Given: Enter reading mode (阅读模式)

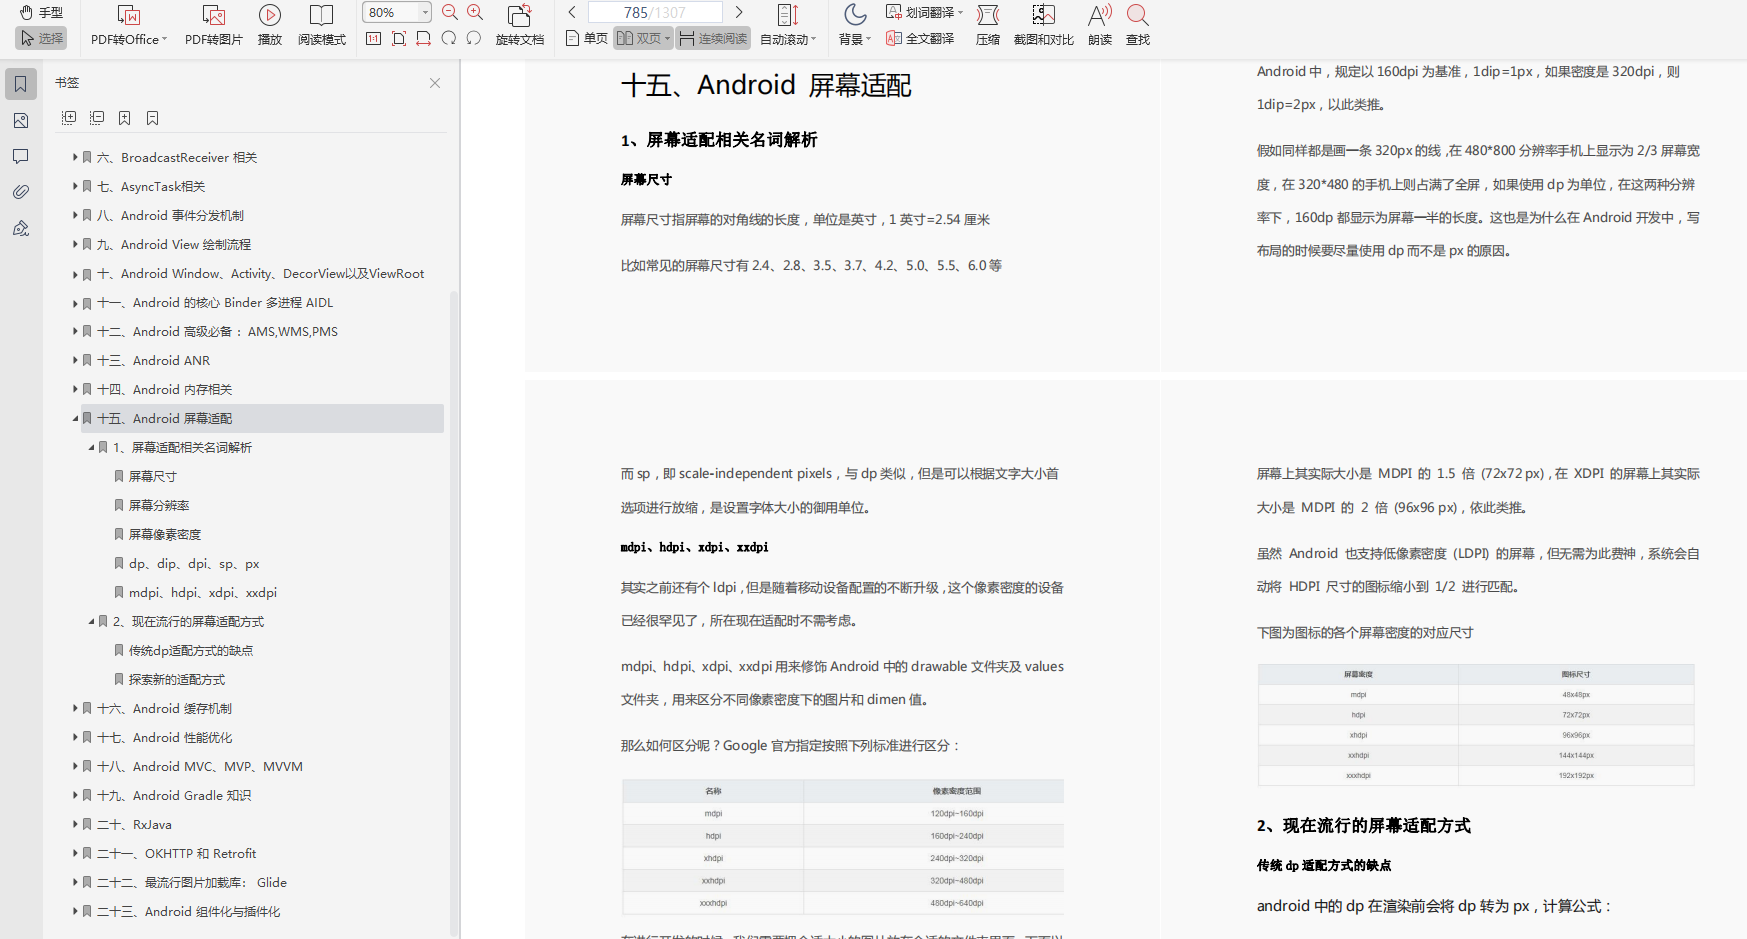Looking at the screenshot, I should click(322, 25).
